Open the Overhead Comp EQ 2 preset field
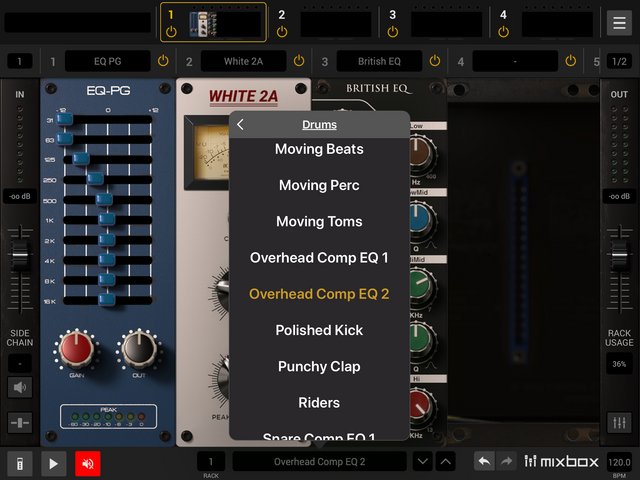Viewport: 640px width, 480px height. coord(319,462)
